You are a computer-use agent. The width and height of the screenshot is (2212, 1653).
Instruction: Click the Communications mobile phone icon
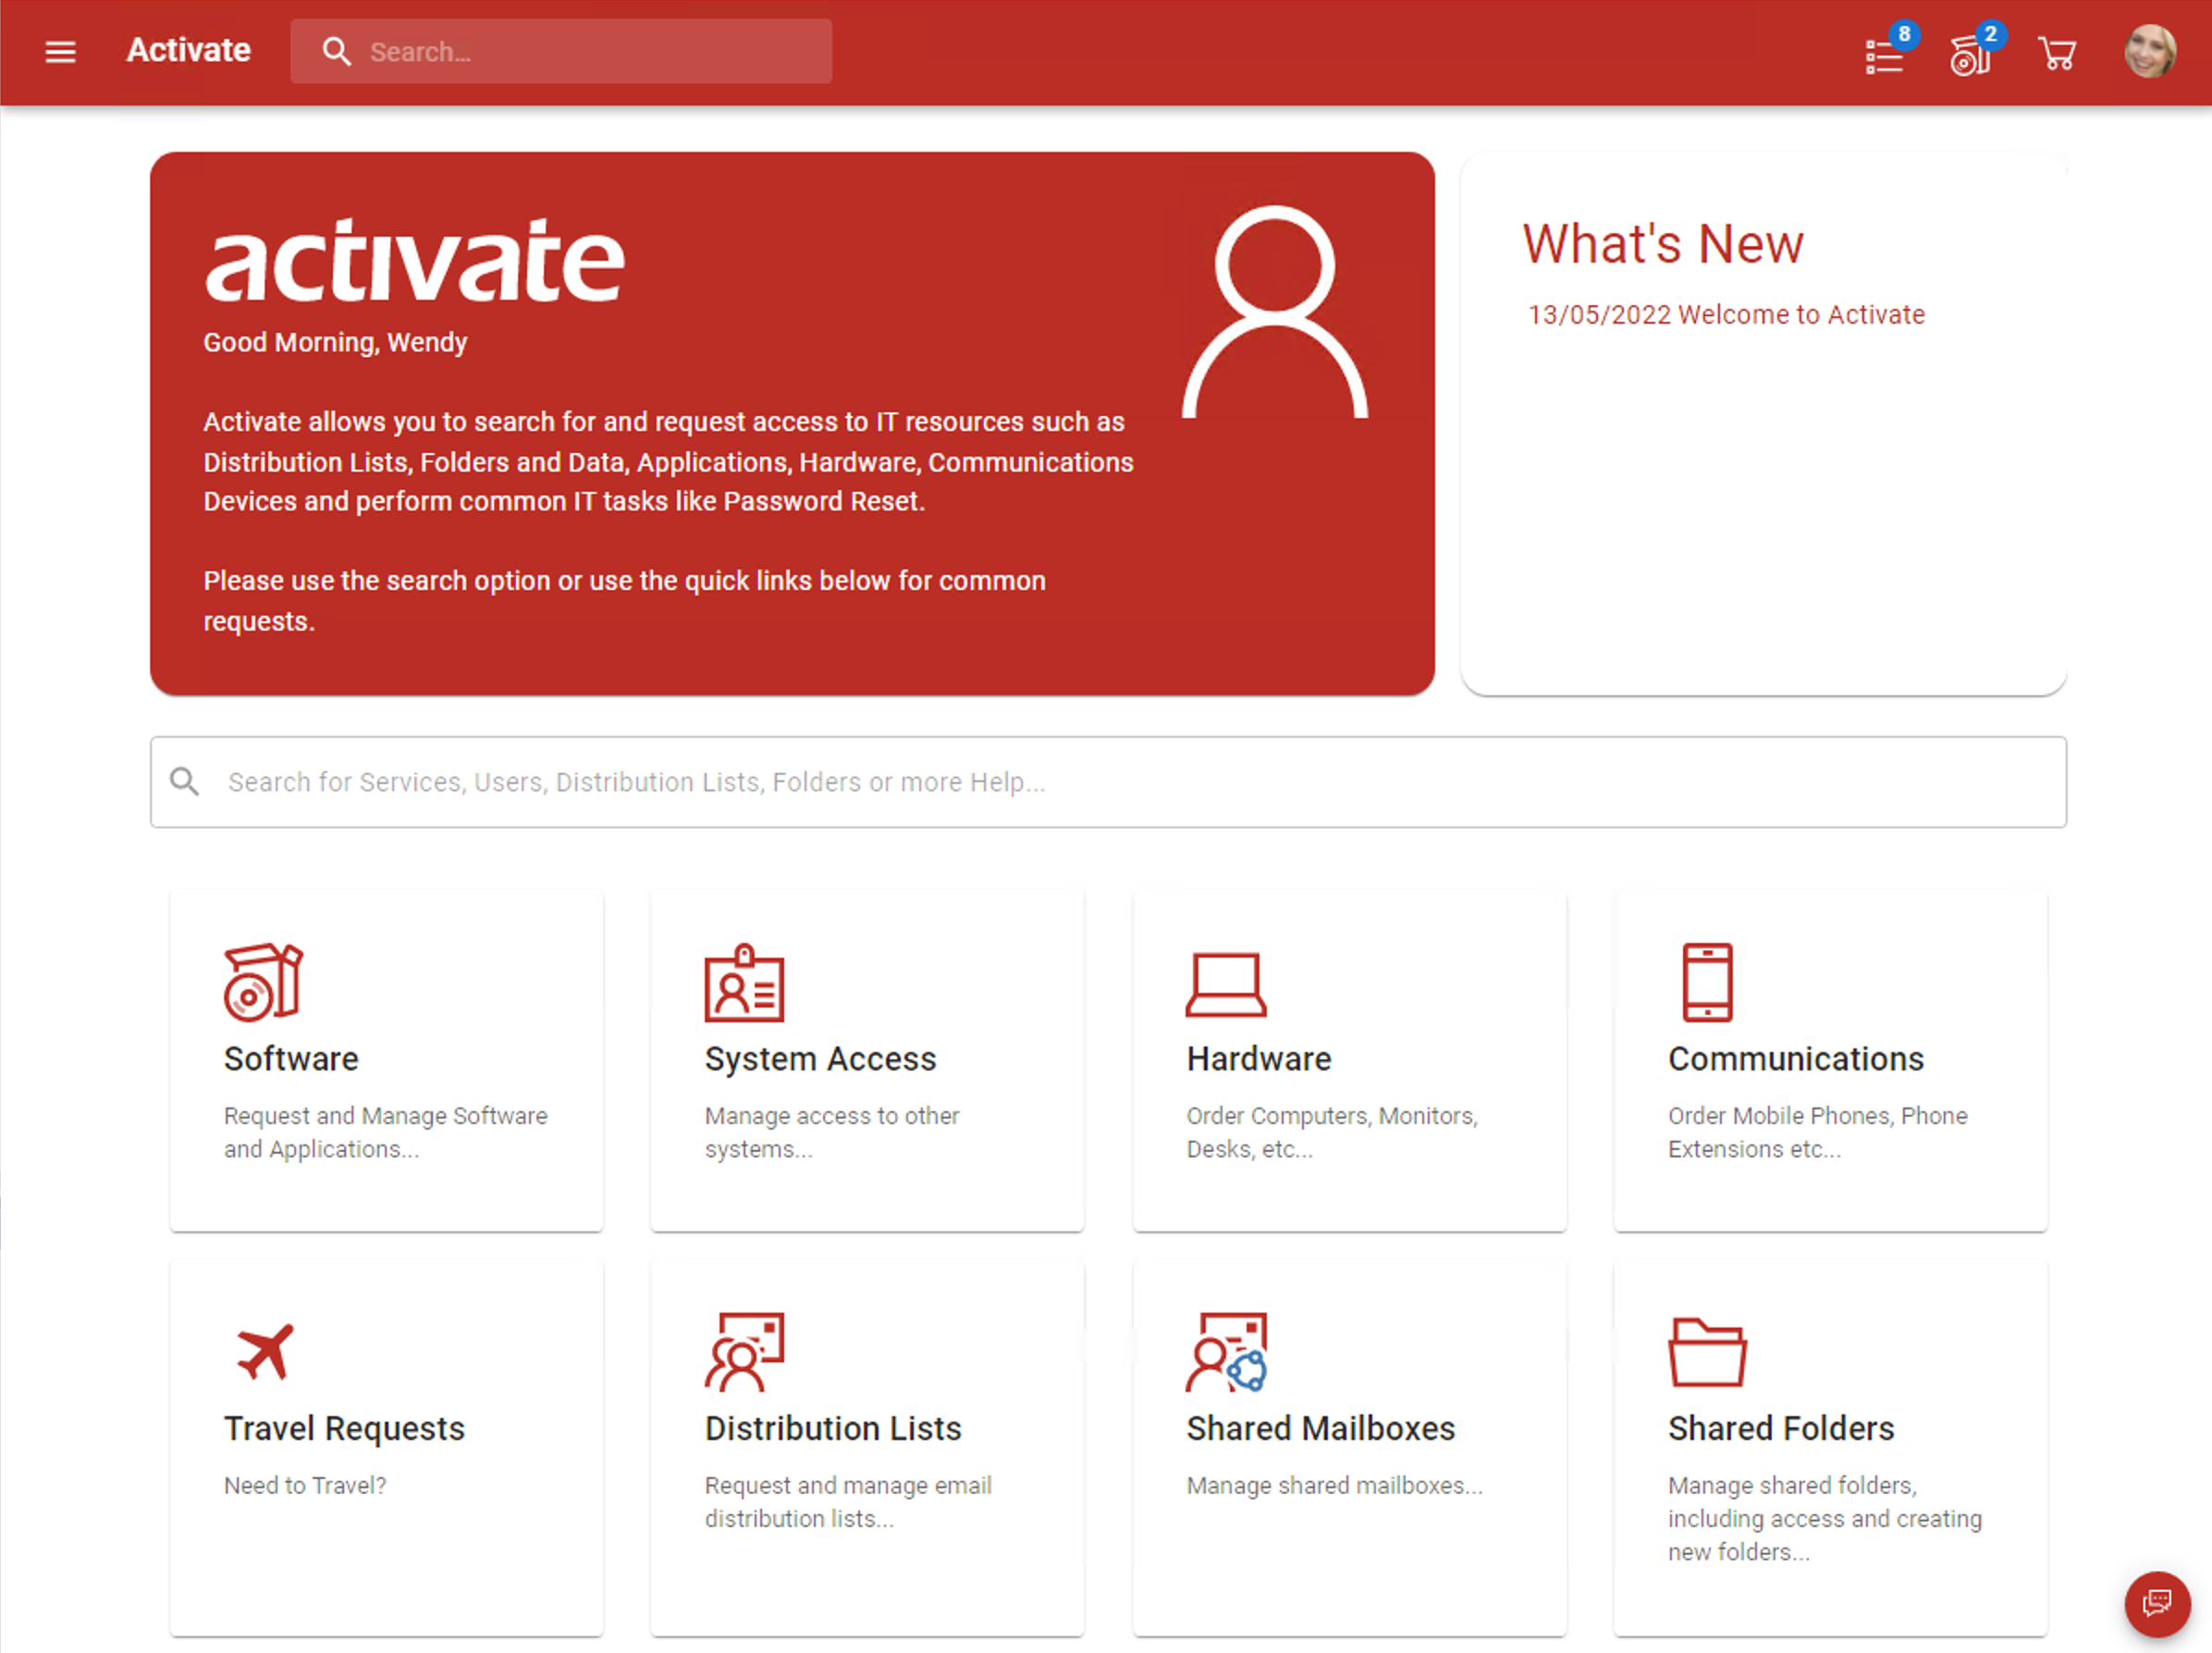(1707, 982)
